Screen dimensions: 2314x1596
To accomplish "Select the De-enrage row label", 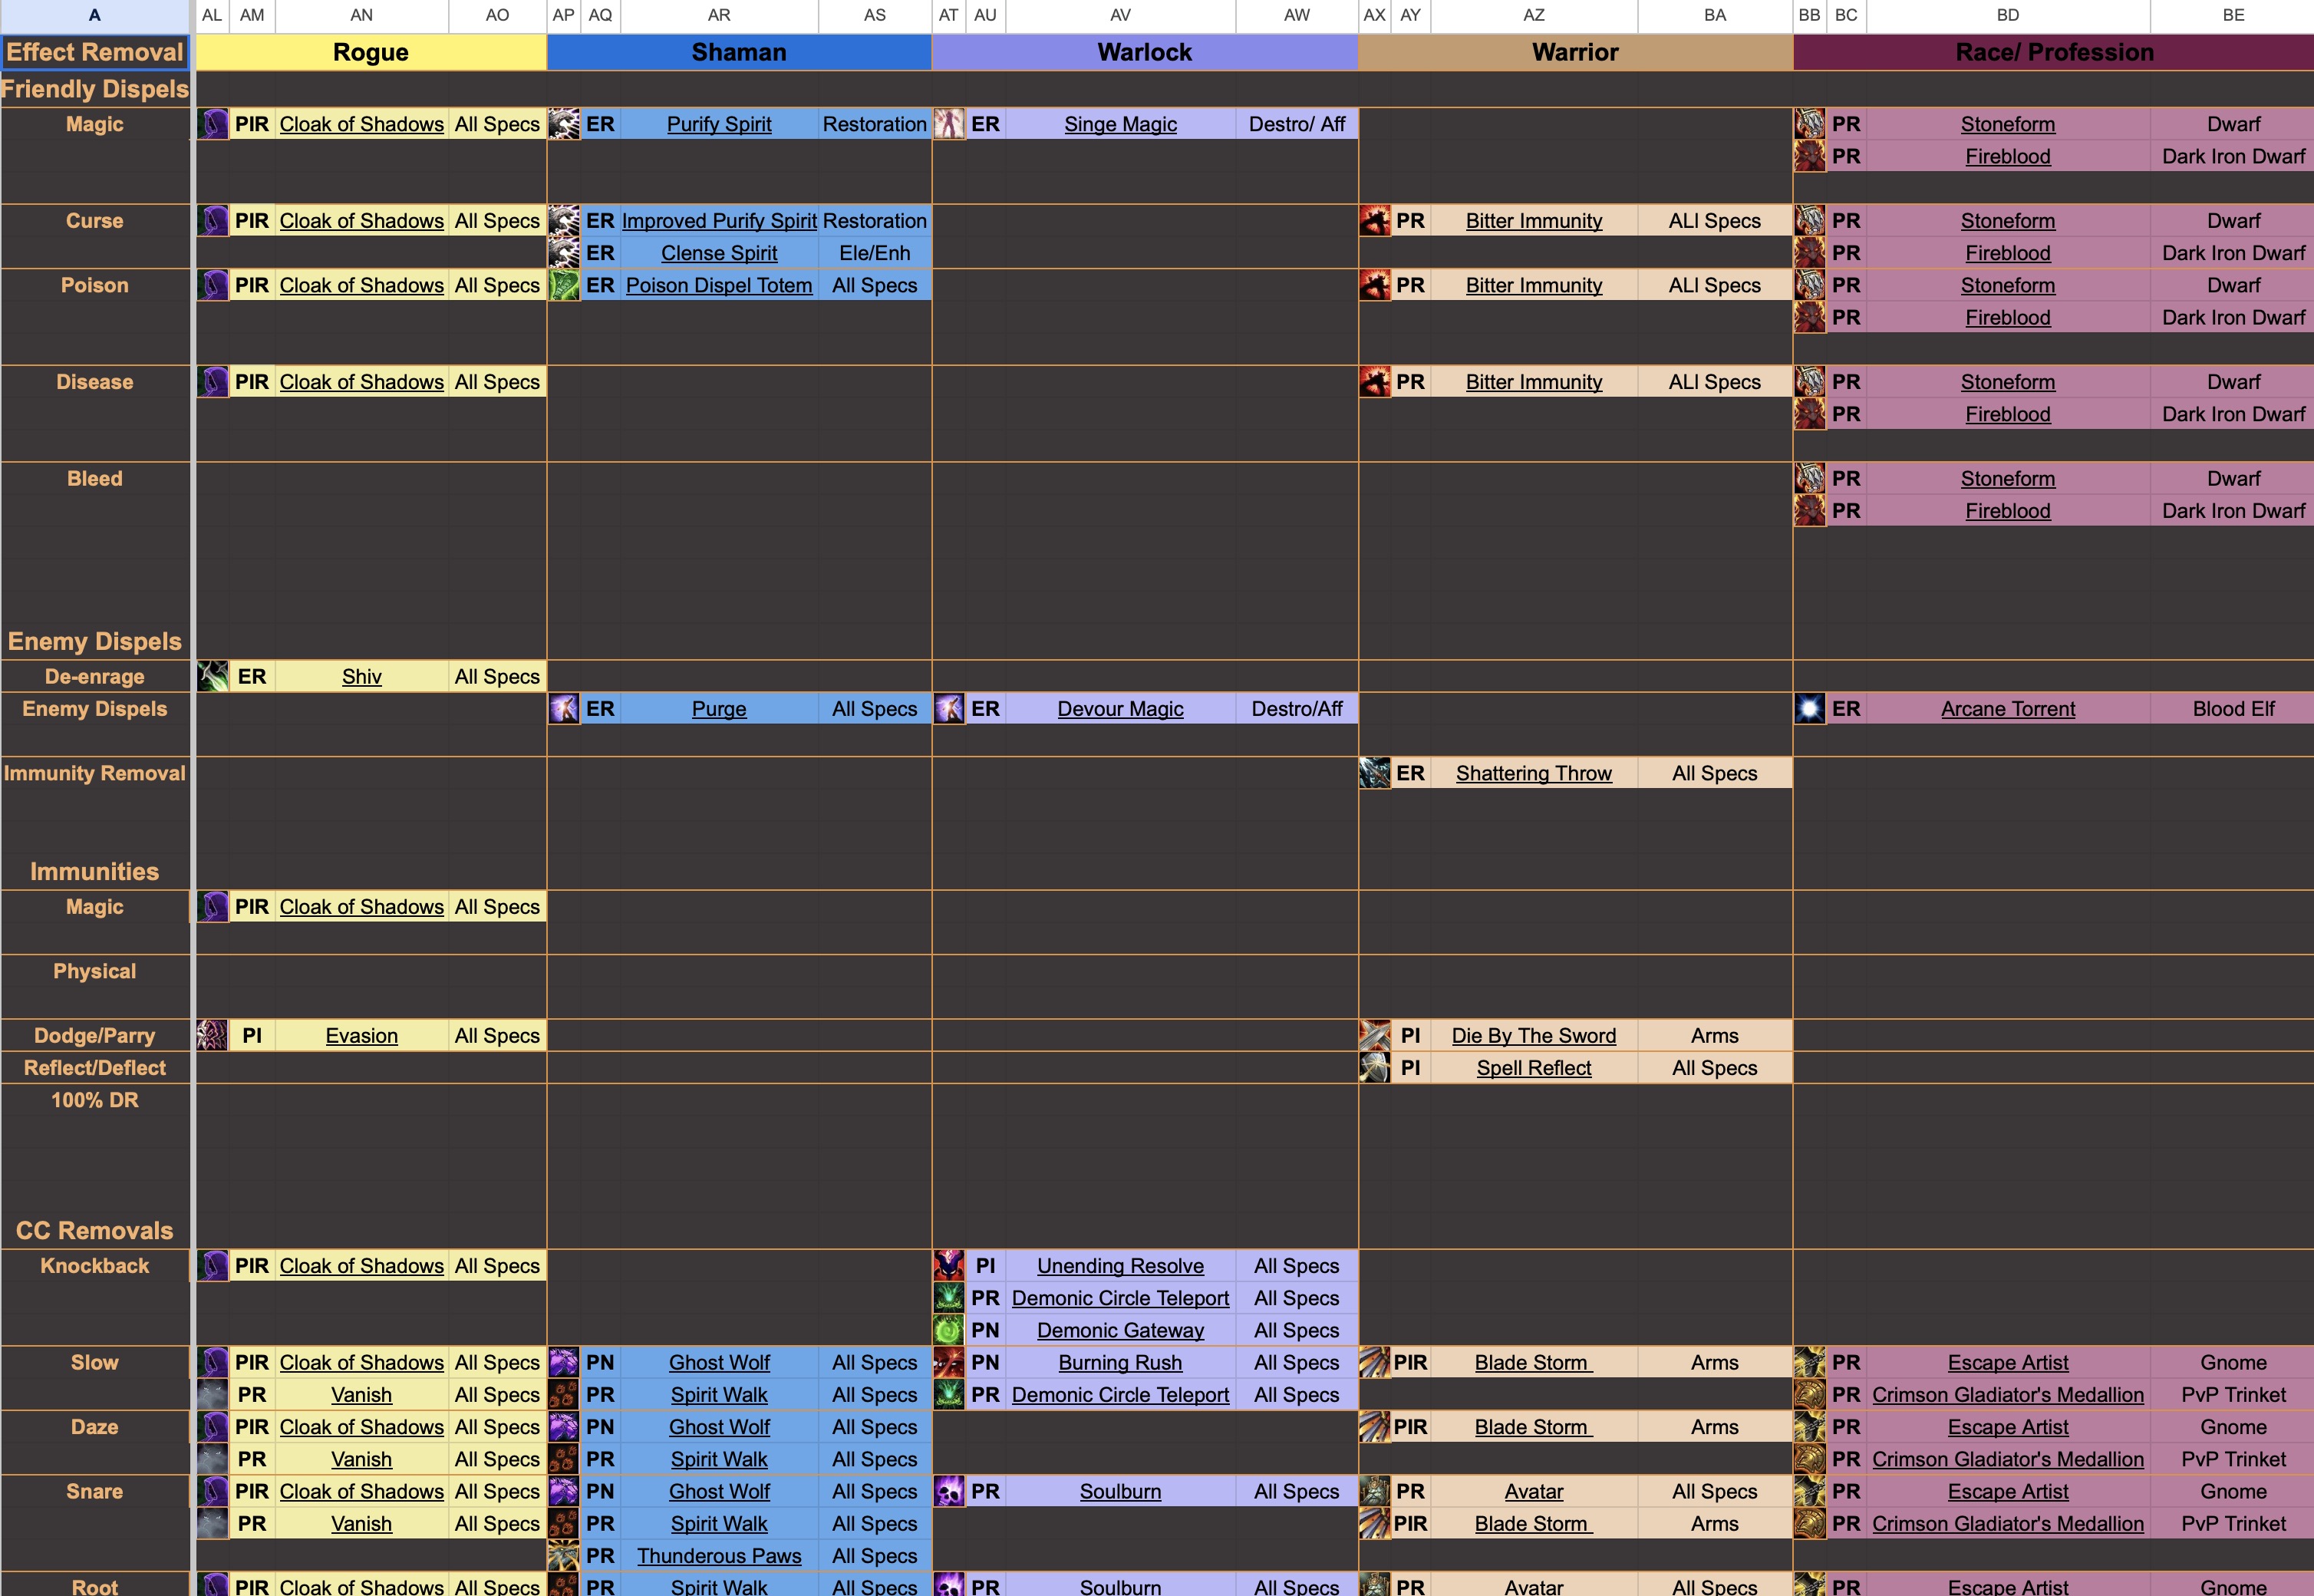I will click(x=94, y=676).
